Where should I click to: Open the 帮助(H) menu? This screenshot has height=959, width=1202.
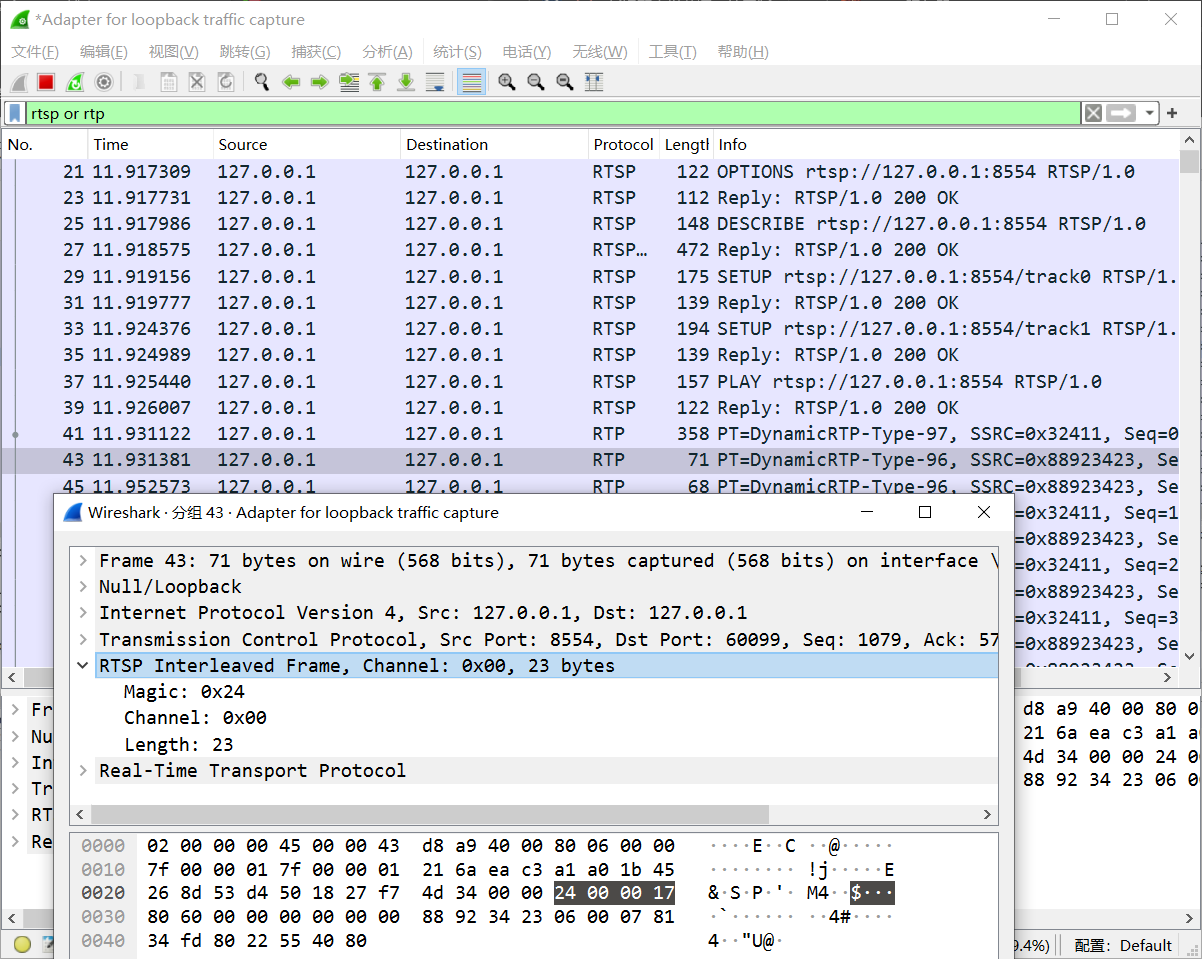tap(743, 52)
